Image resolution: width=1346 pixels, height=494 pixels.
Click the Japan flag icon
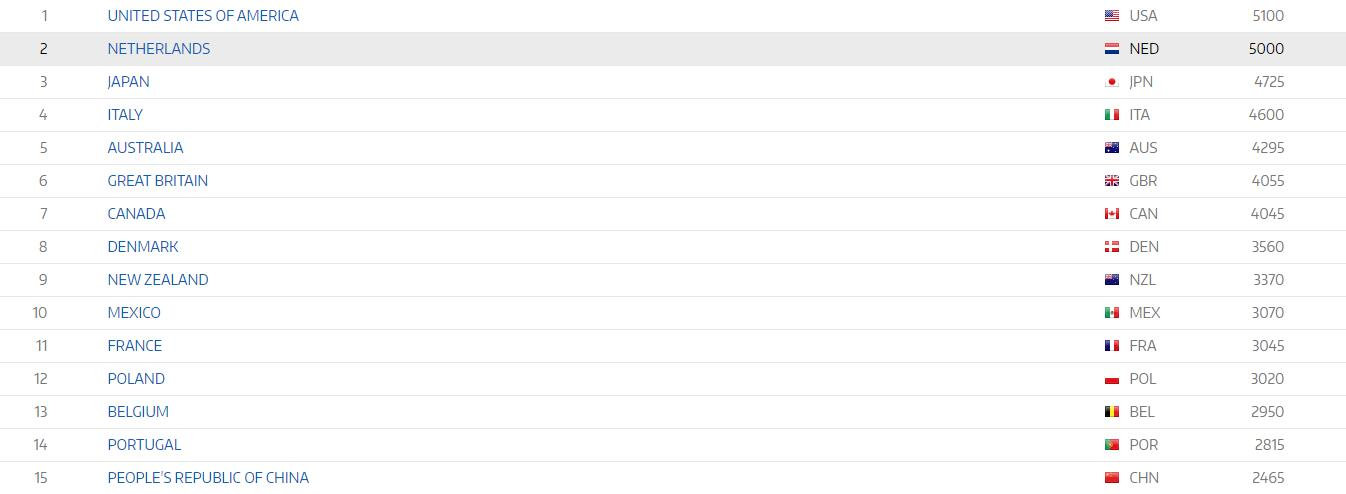[x=1111, y=82]
